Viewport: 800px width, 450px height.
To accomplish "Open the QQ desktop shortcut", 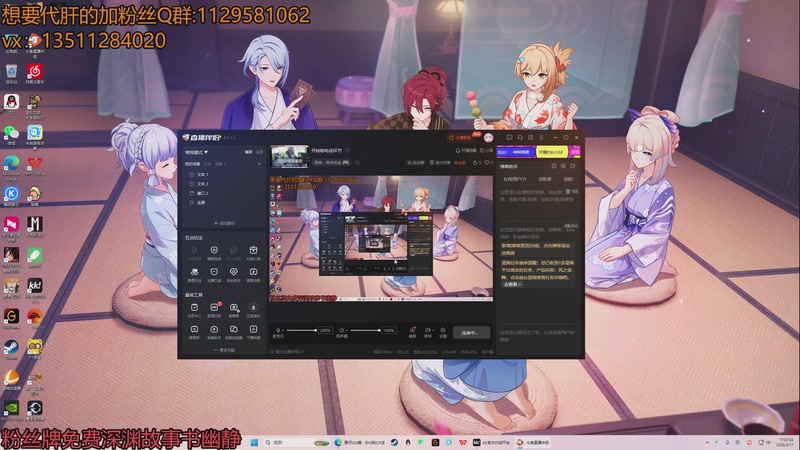I will pyautogui.click(x=11, y=104).
